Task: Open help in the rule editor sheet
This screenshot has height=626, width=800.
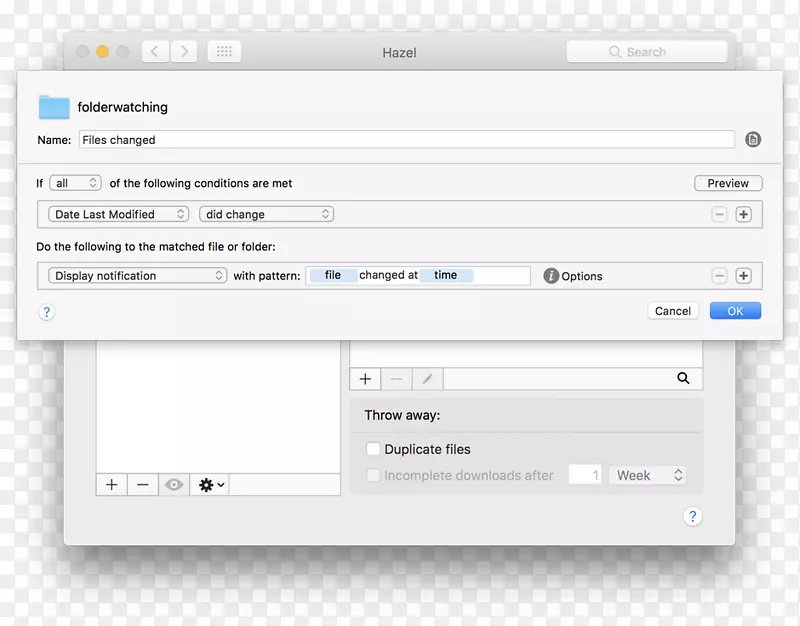Action: (46, 312)
